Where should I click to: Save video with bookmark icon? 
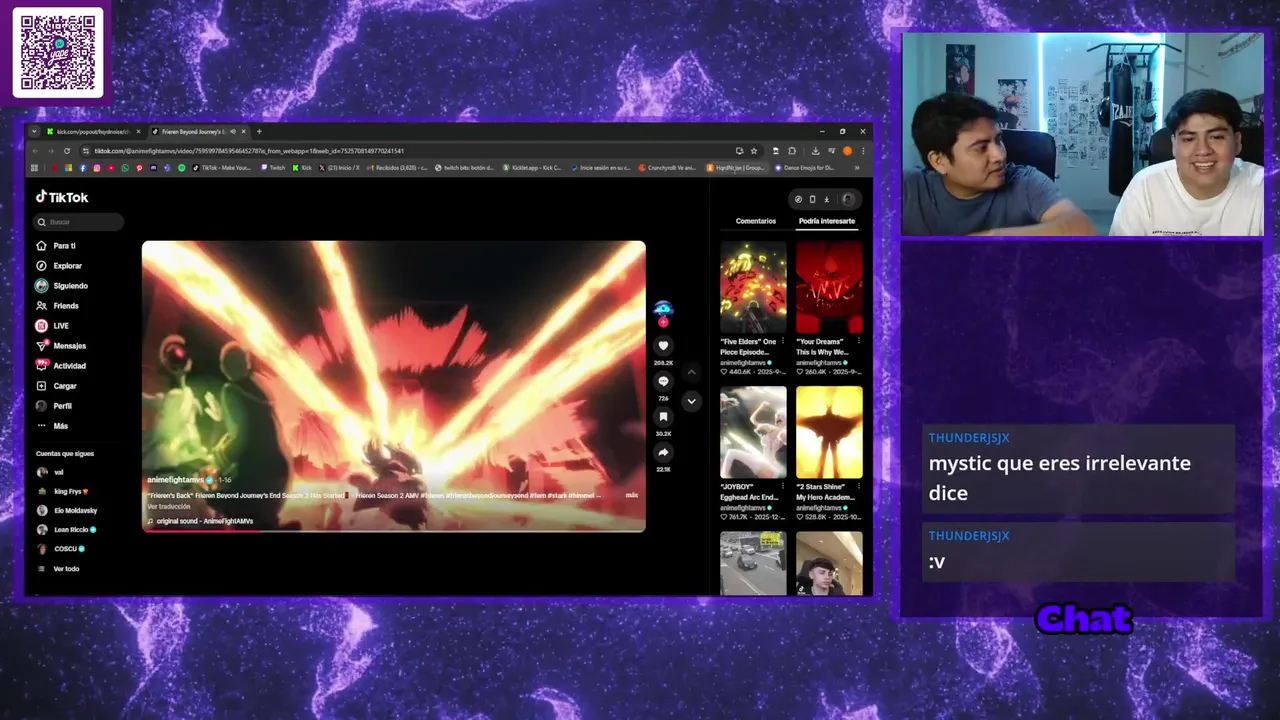663,417
